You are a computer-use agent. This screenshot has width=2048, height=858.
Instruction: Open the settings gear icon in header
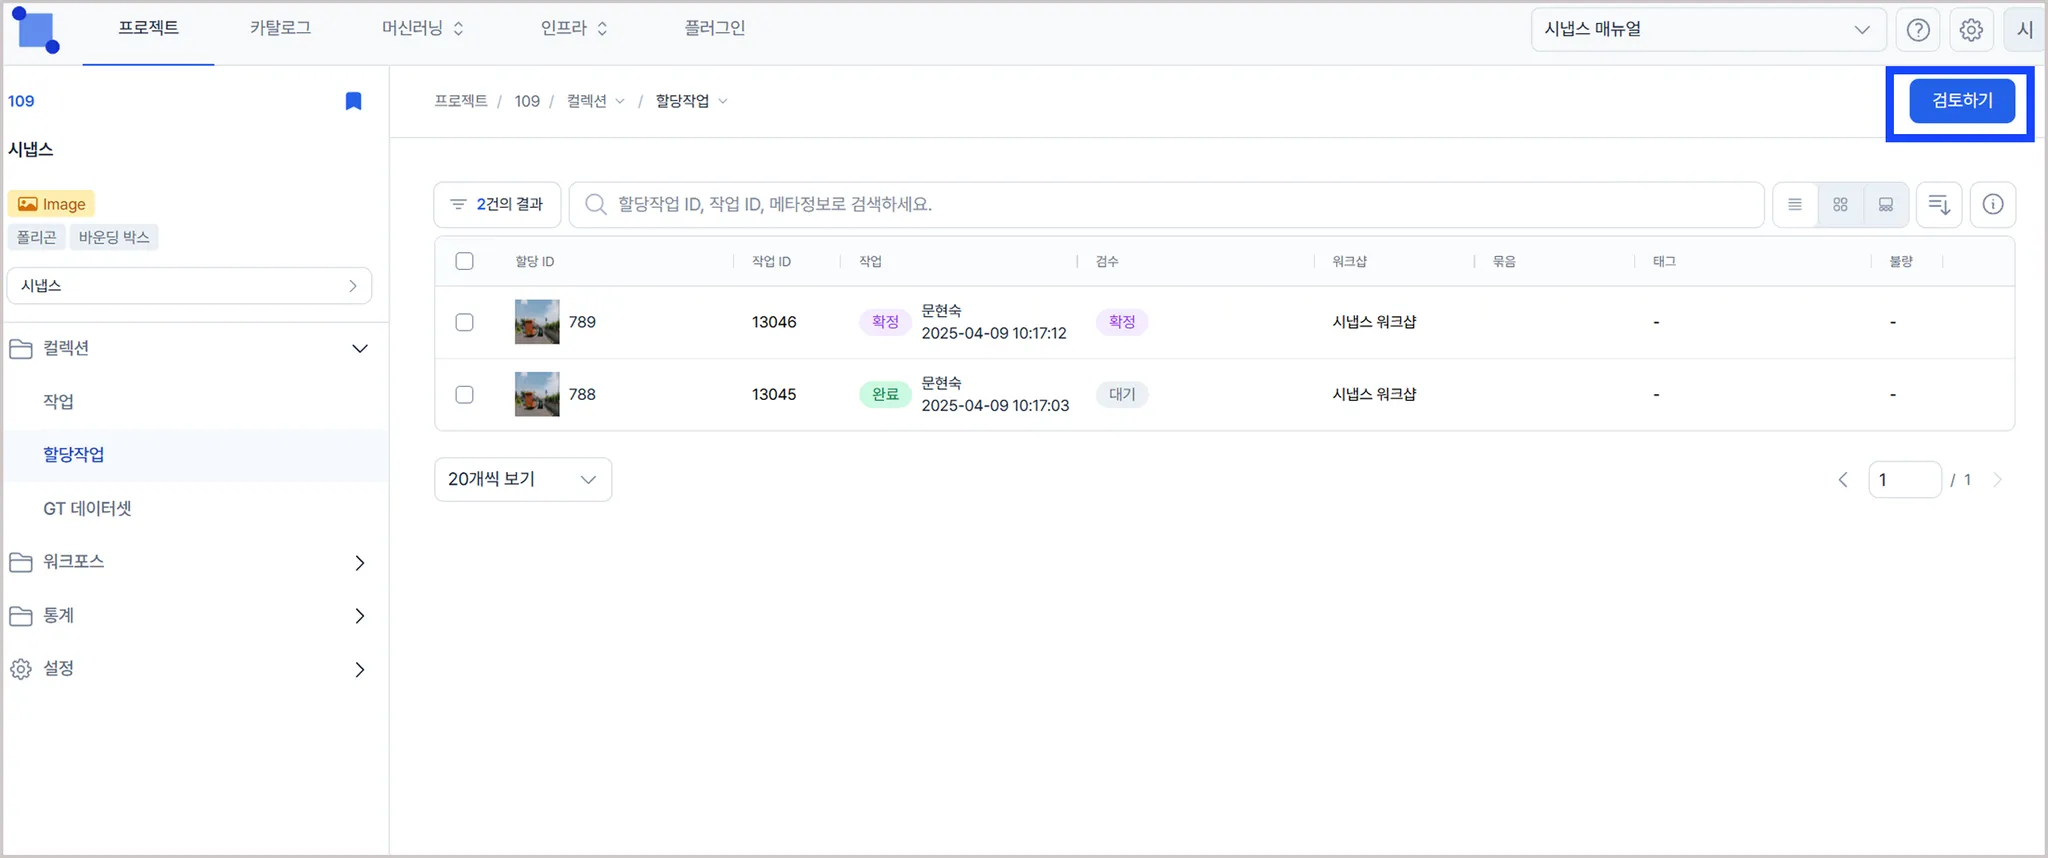(x=1971, y=30)
